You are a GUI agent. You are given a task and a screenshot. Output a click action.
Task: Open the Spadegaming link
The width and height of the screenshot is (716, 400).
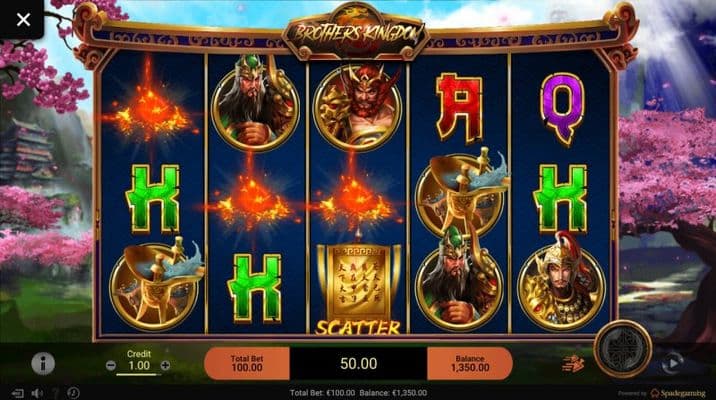pyautogui.click(x=679, y=393)
